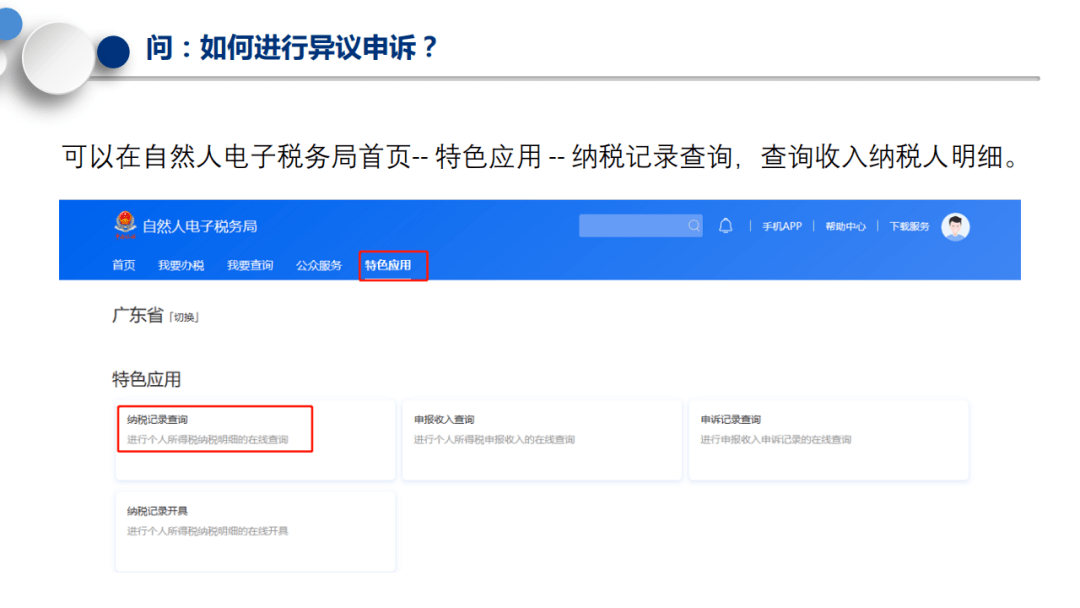Viewport: 1080px width, 608px height.
Task: Click the 手机APP link
Action: [x=782, y=226]
